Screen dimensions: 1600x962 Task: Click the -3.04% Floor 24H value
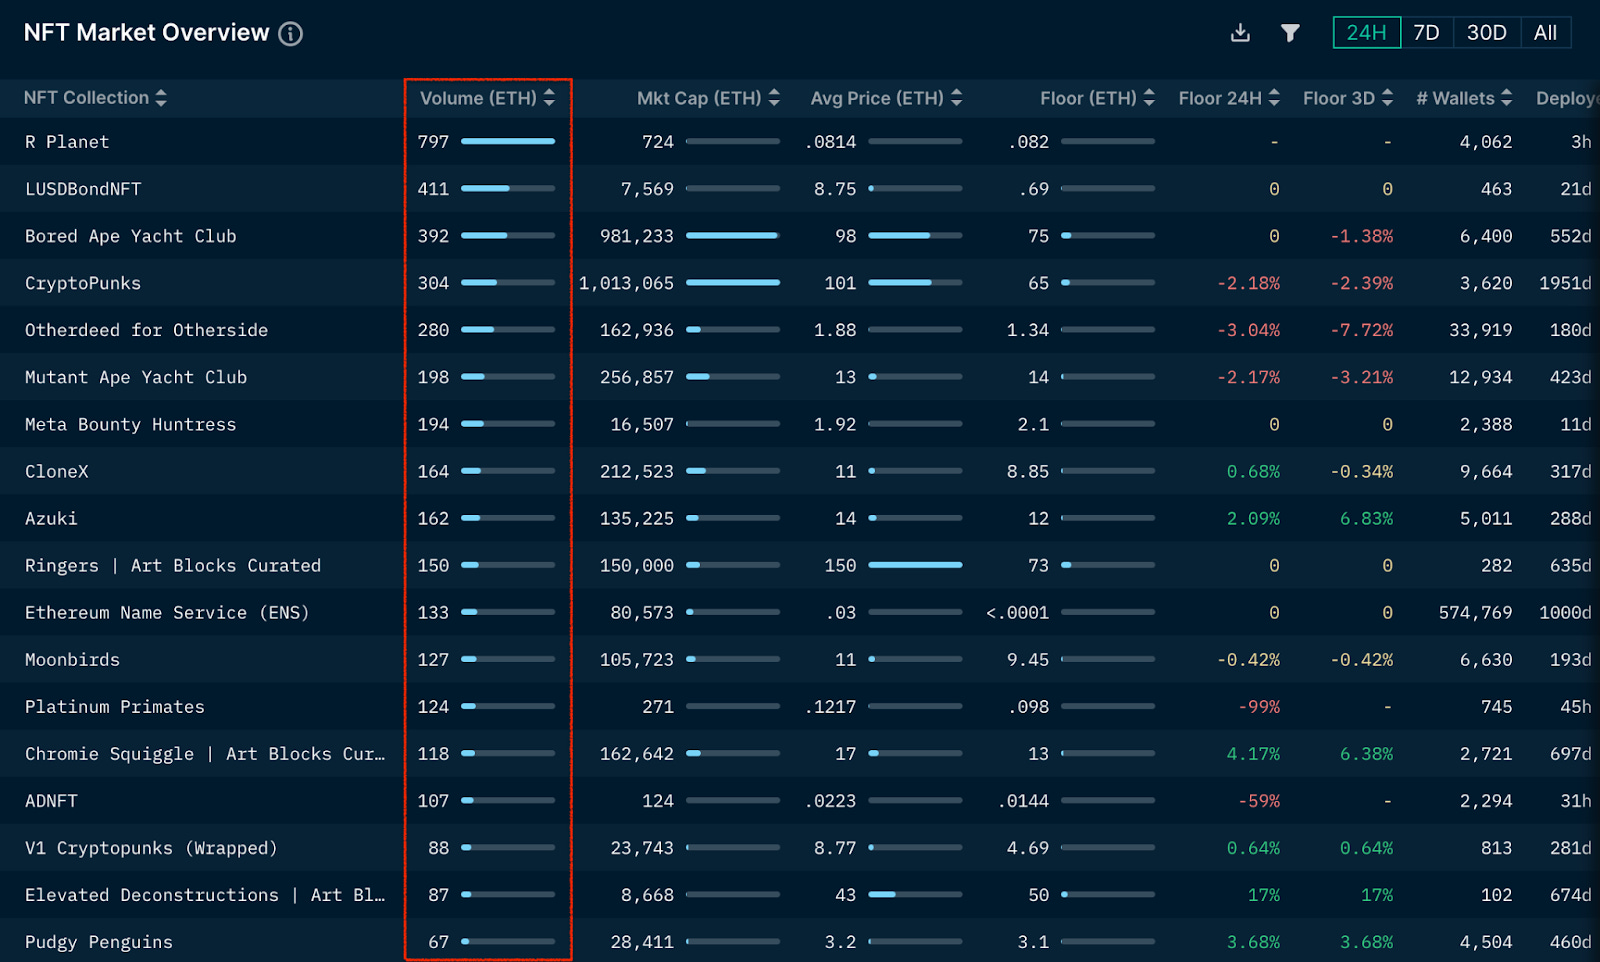point(1248,330)
